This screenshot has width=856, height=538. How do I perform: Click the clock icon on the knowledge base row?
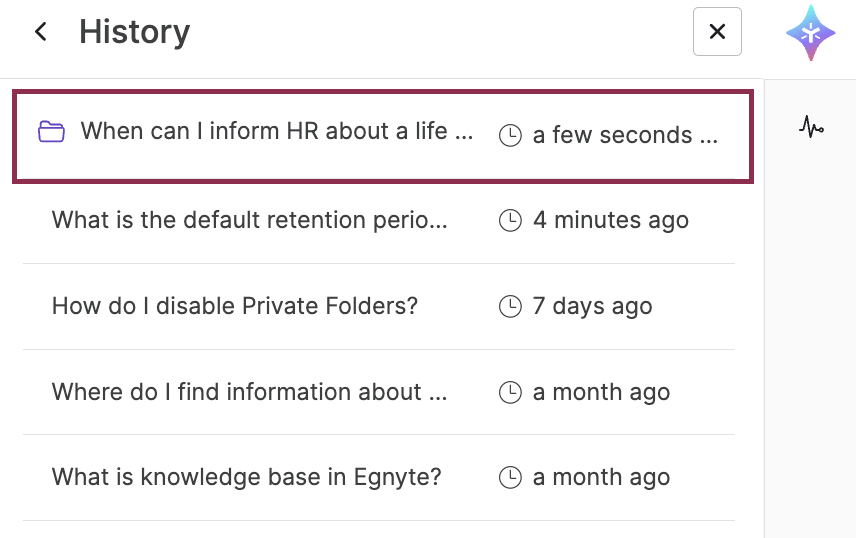tap(510, 477)
